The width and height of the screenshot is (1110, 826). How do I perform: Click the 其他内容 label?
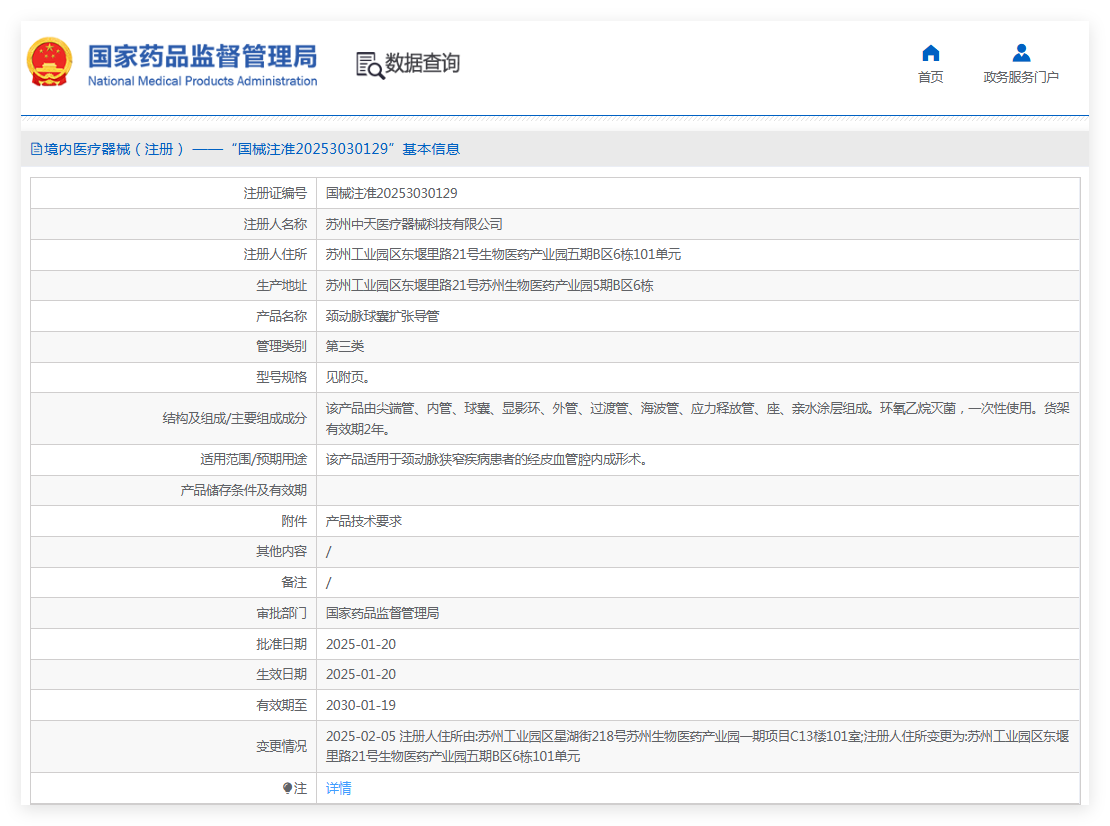282,551
